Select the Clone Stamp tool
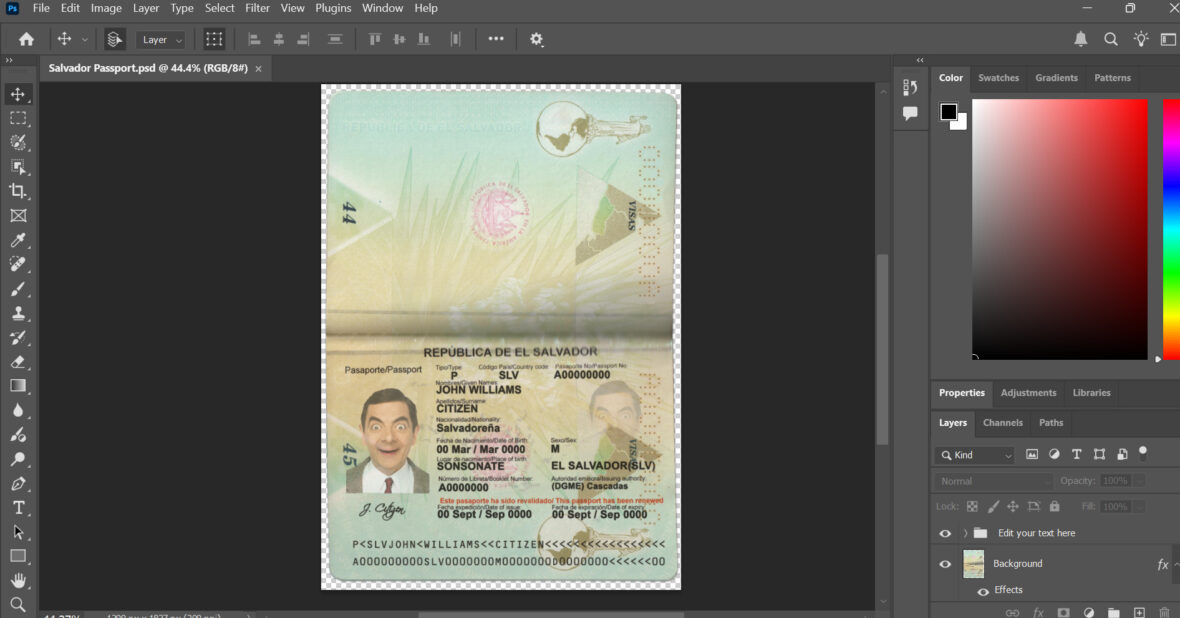Viewport: 1180px width, 618px height. coord(18,313)
